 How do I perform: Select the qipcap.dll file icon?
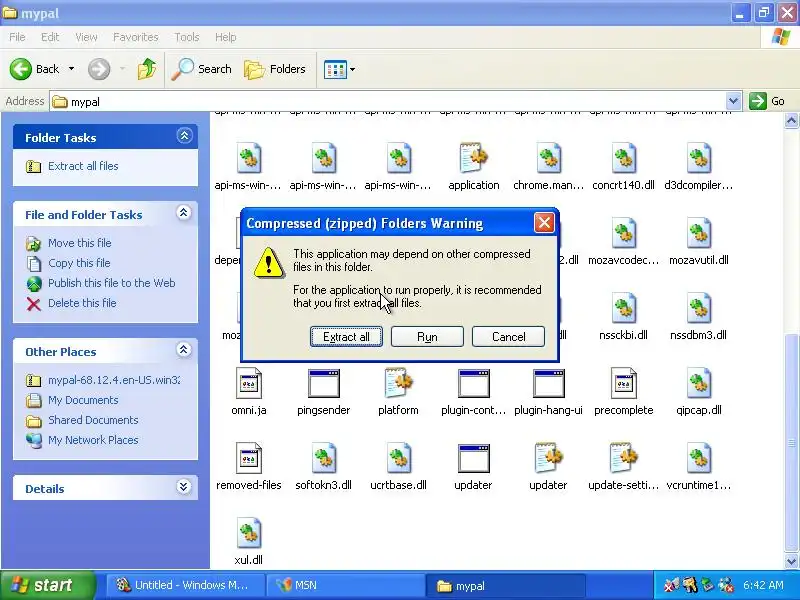698,383
